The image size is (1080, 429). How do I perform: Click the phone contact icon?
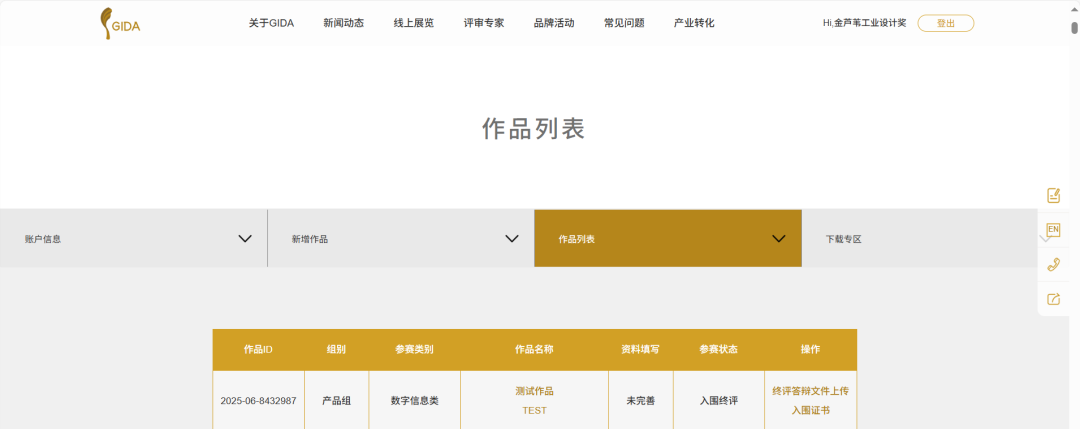pos(1053,264)
